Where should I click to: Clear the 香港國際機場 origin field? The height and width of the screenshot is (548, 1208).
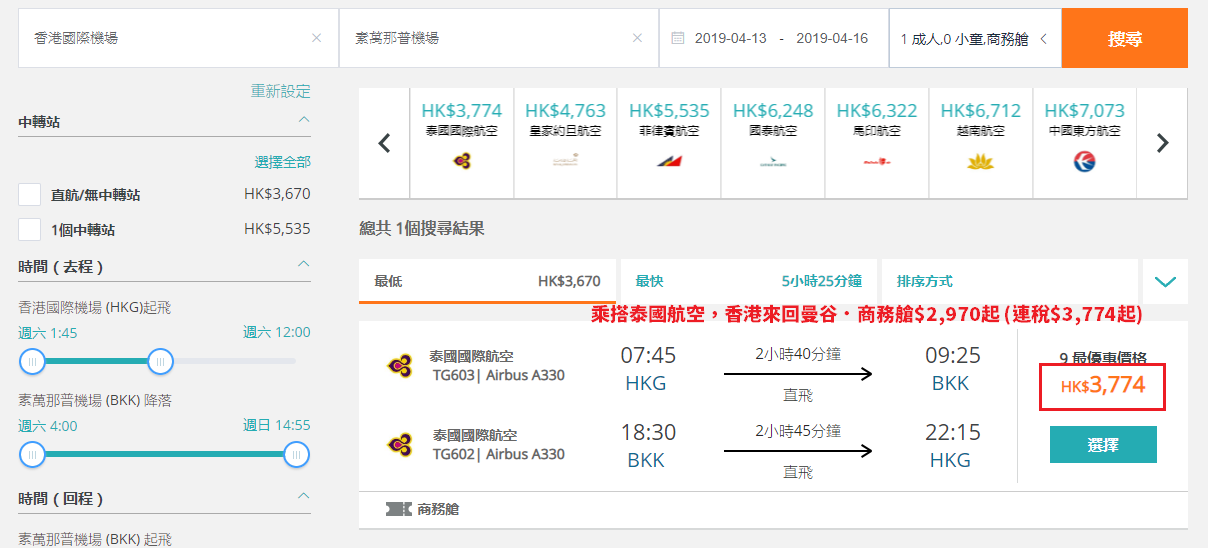(x=317, y=38)
